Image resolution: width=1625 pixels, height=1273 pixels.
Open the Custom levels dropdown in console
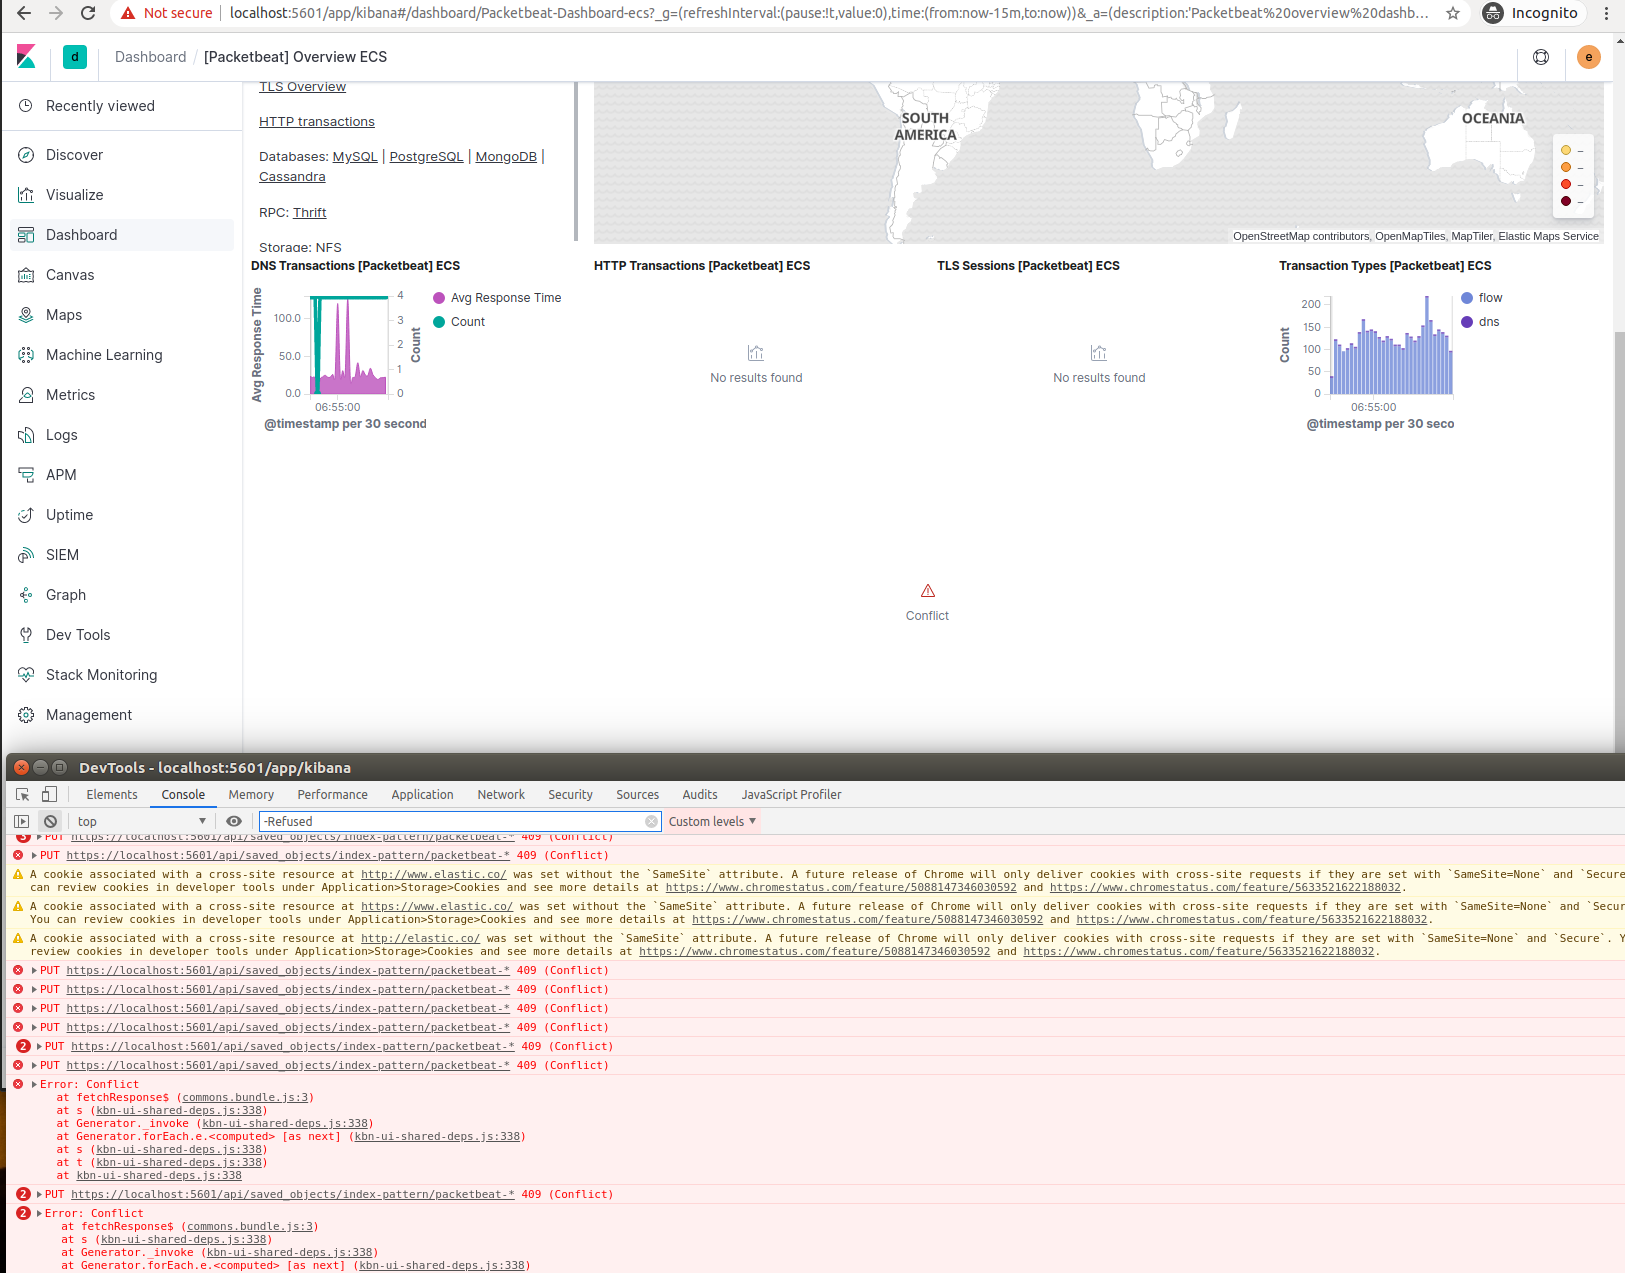click(x=711, y=820)
